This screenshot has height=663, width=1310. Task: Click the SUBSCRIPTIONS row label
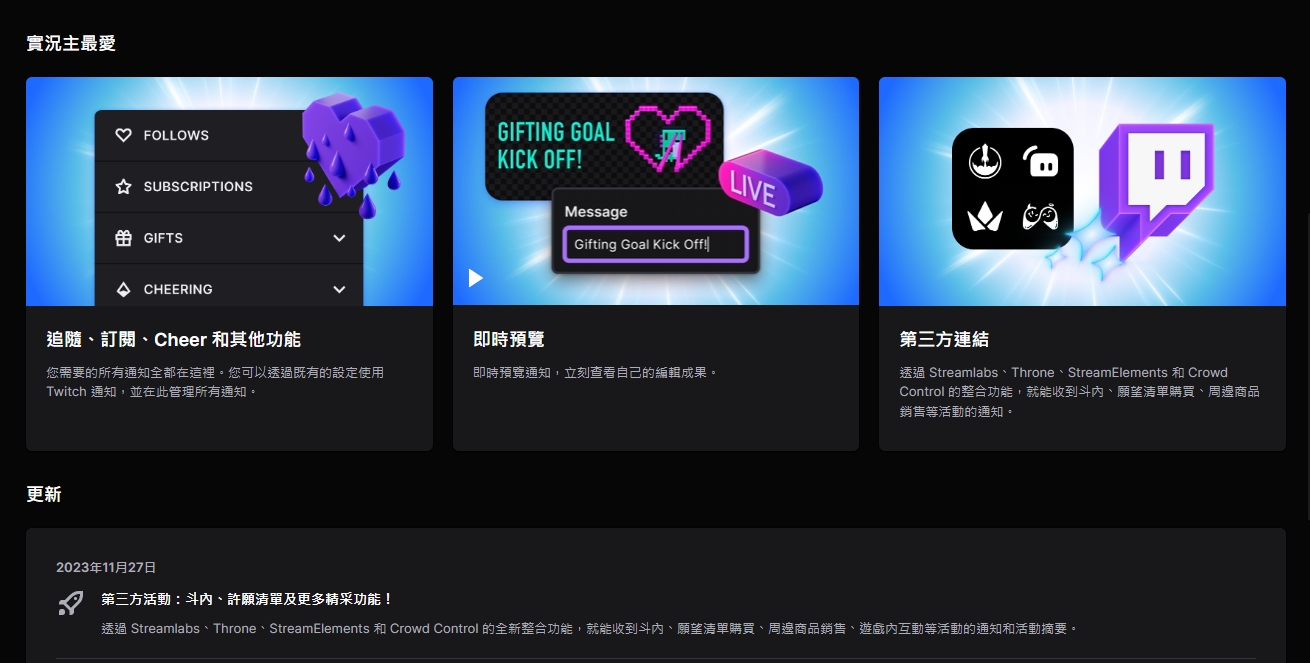[x=198, y=186]
